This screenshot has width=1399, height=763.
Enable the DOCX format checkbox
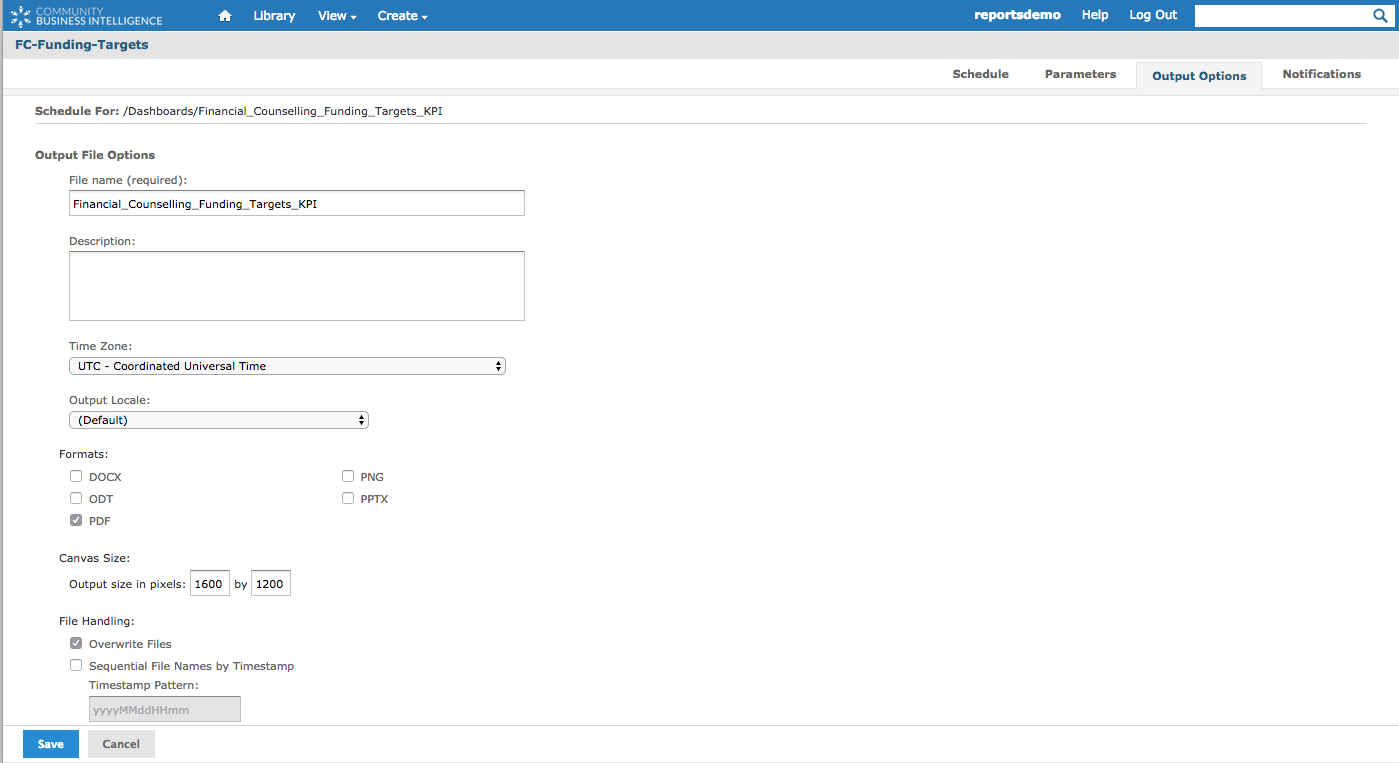tap(76, 476)
